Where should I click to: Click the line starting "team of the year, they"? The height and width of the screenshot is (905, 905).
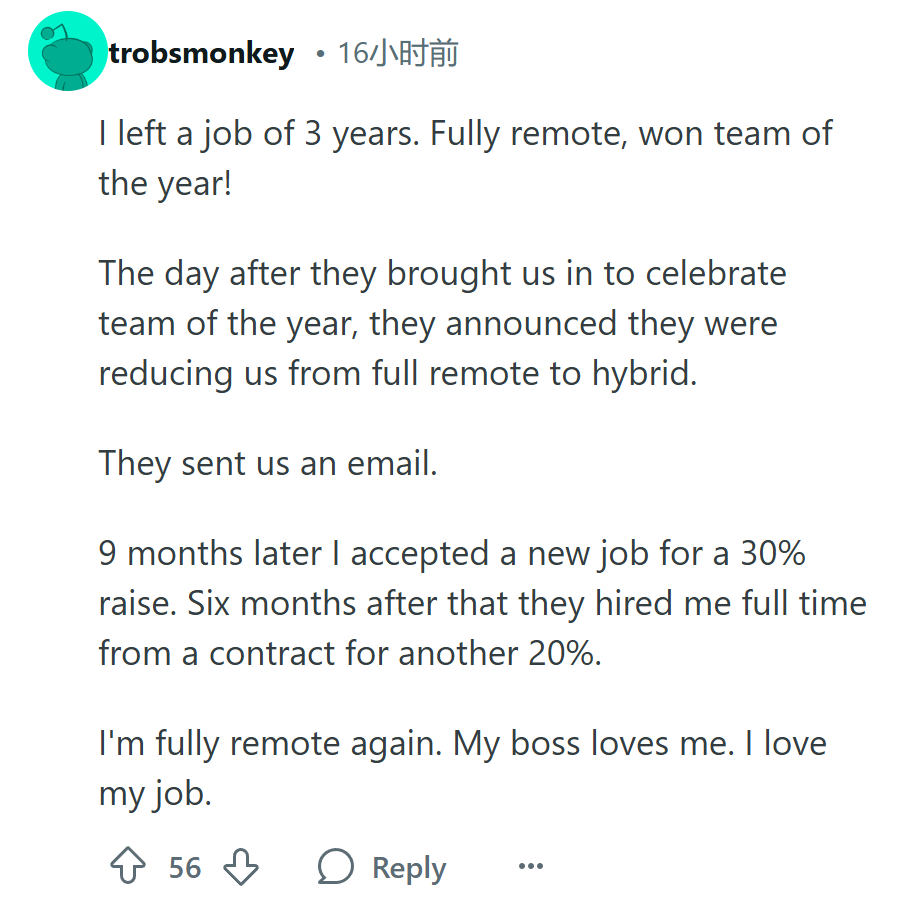pos(438,323)
